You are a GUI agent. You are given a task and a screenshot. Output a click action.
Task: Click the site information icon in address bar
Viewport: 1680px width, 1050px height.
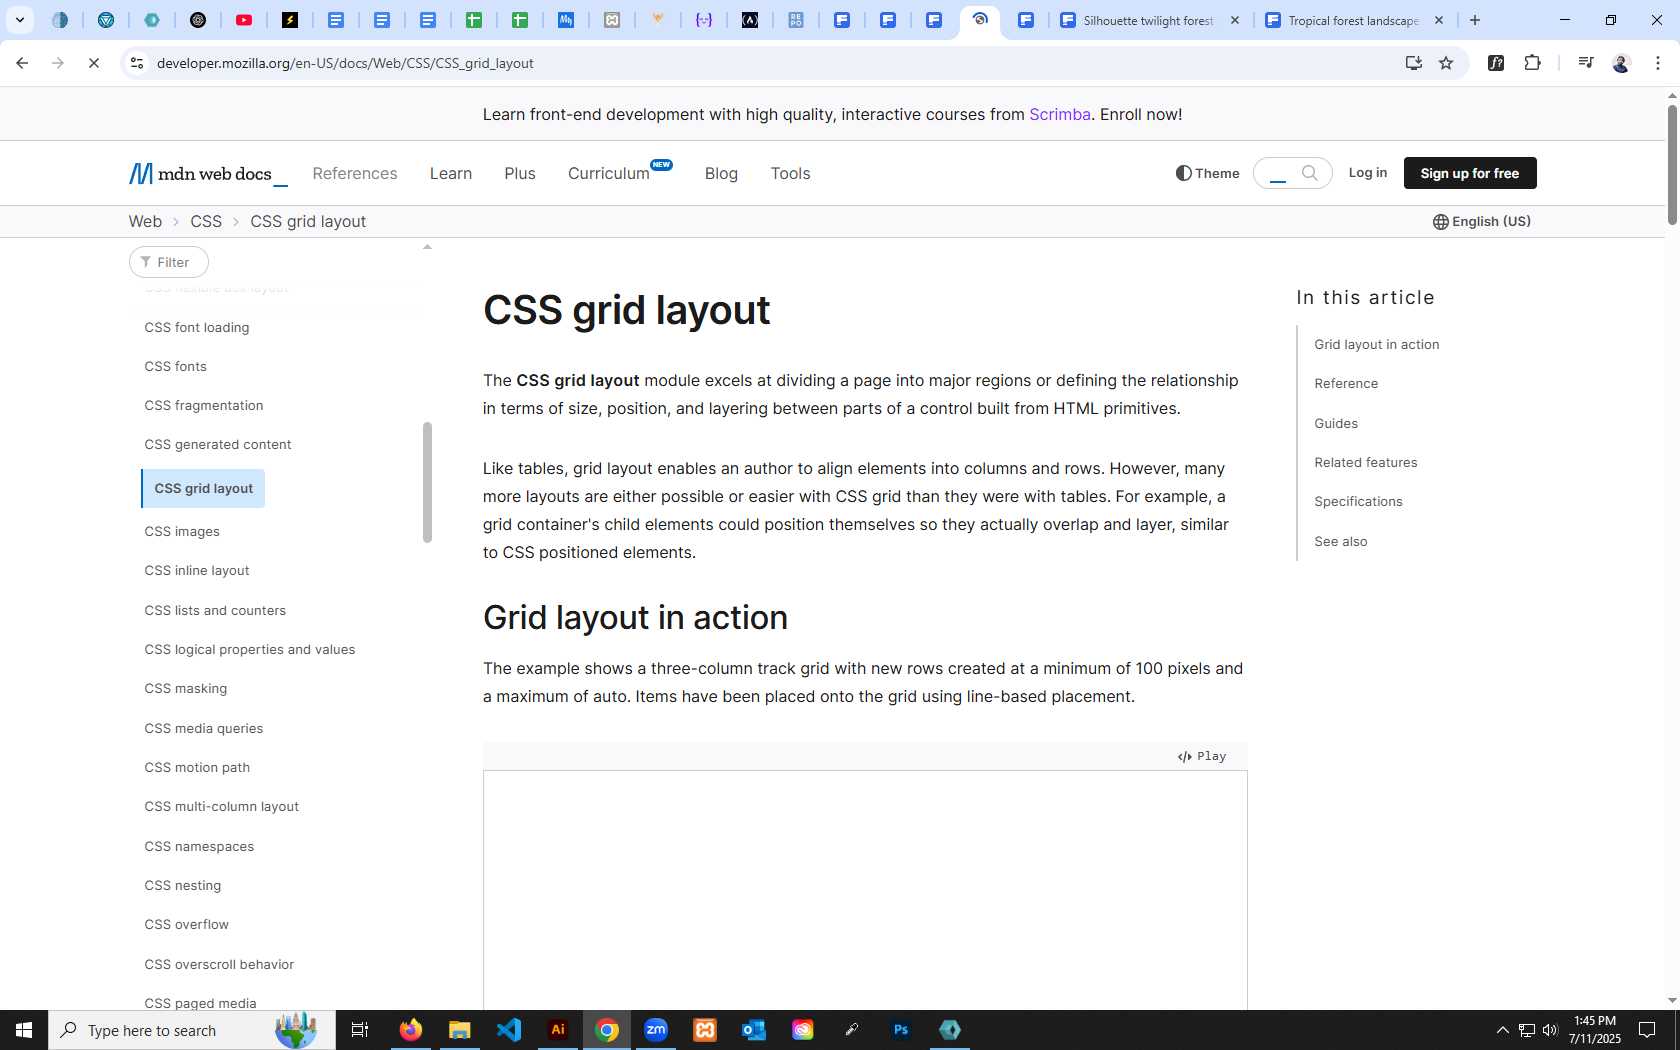click(x=137, y=63)
